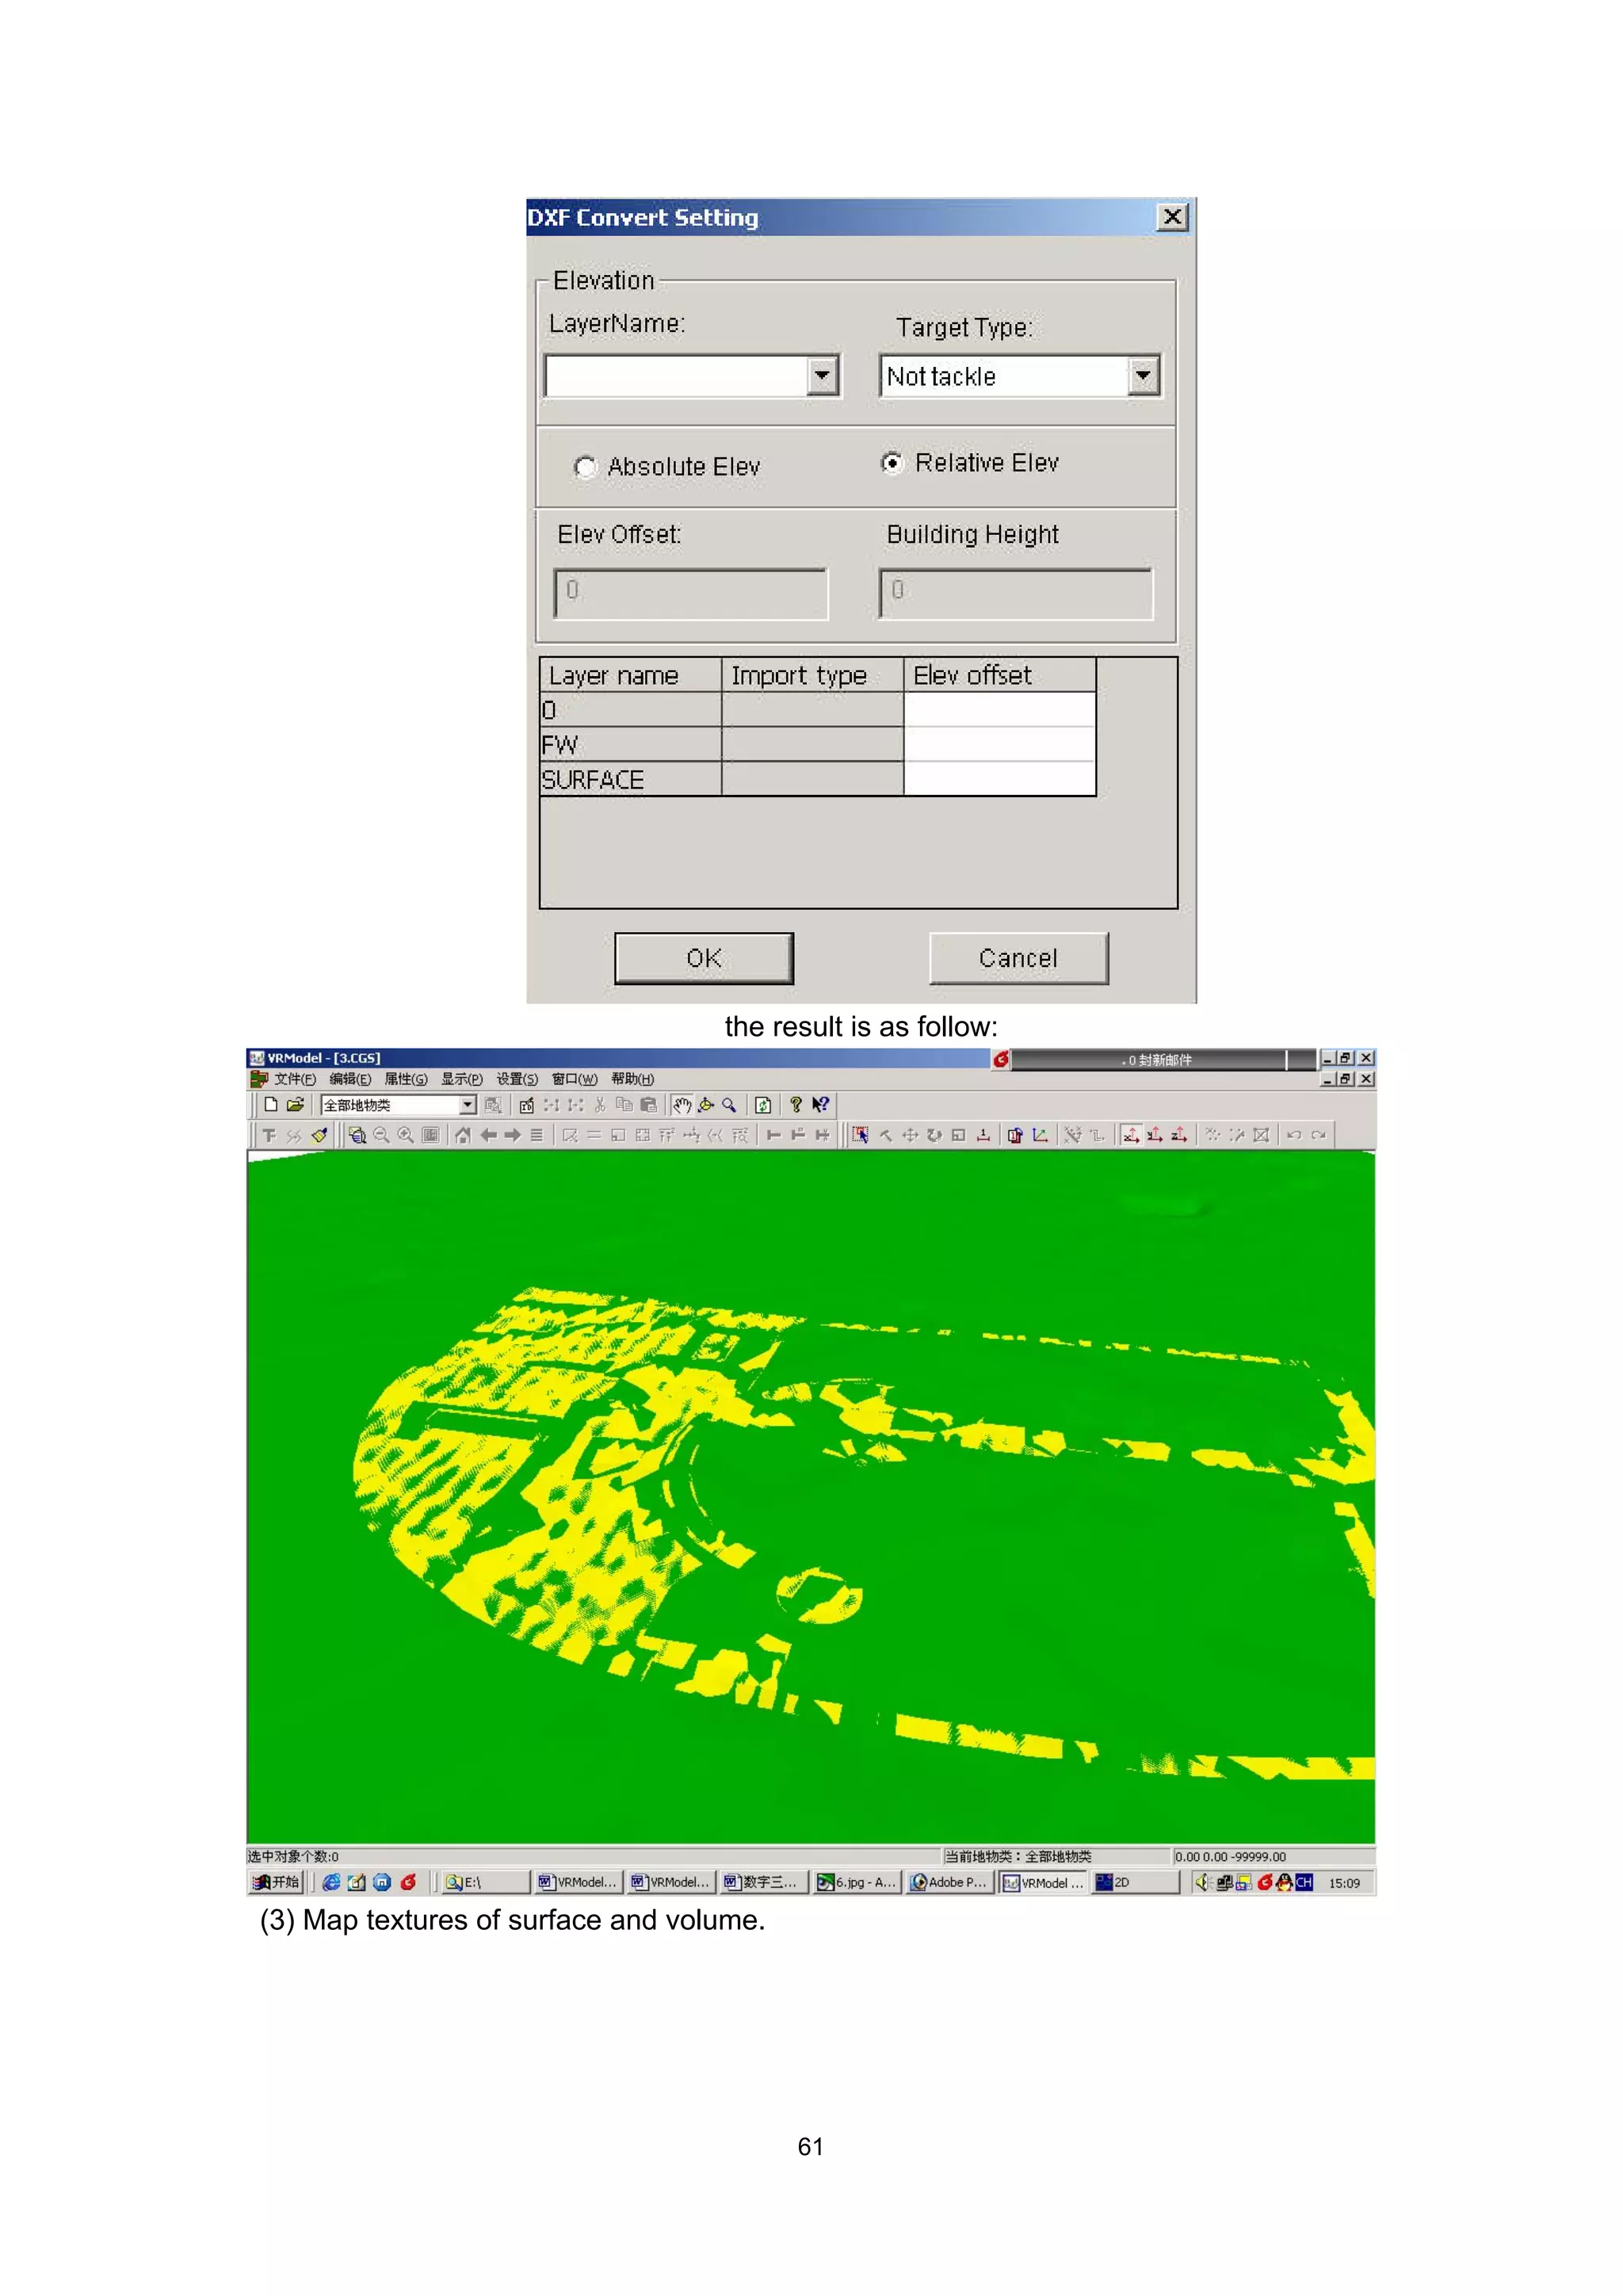Close the DXF Convert Setting dialog
Screen dimensions: 1623x2296
[1172, 217]
